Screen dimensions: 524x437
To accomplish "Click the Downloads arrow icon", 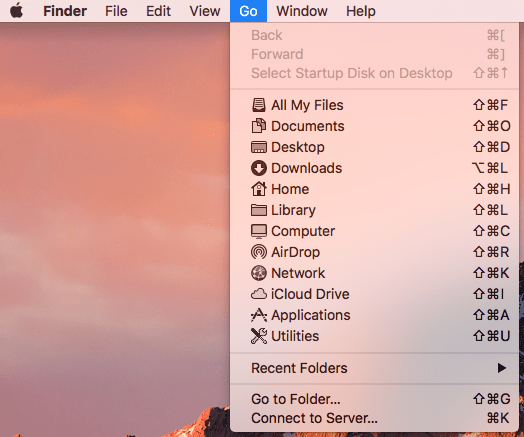I will click(259, 168).
